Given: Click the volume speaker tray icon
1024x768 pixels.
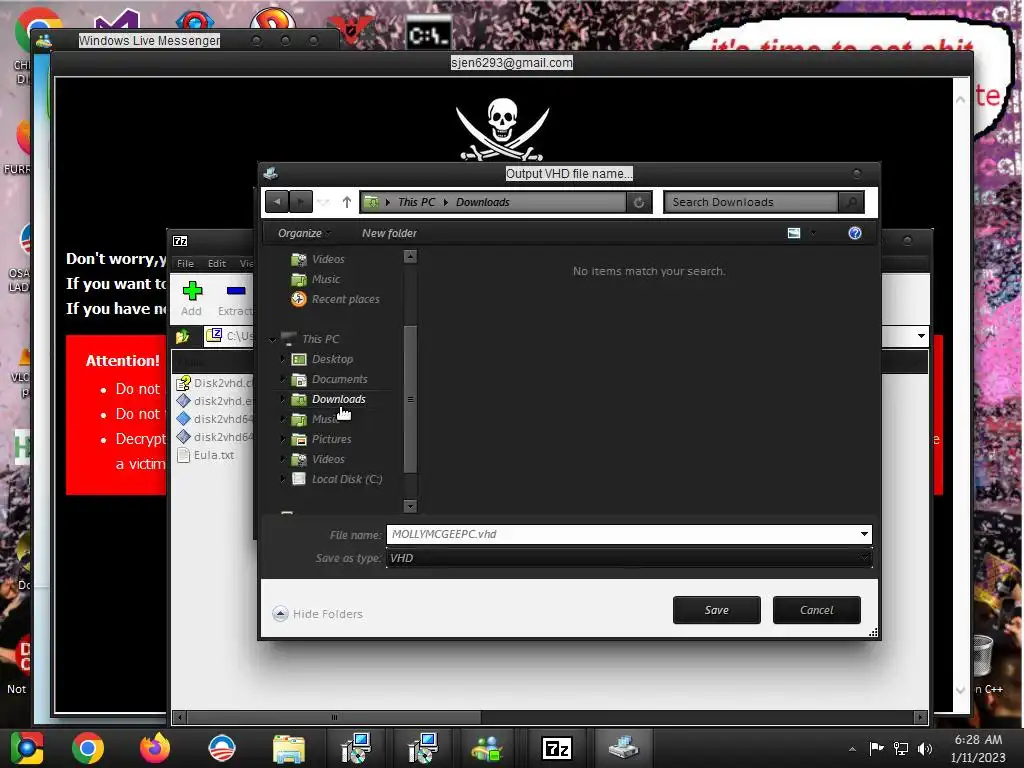Looking at the screenshot, I should coord(925,748).
